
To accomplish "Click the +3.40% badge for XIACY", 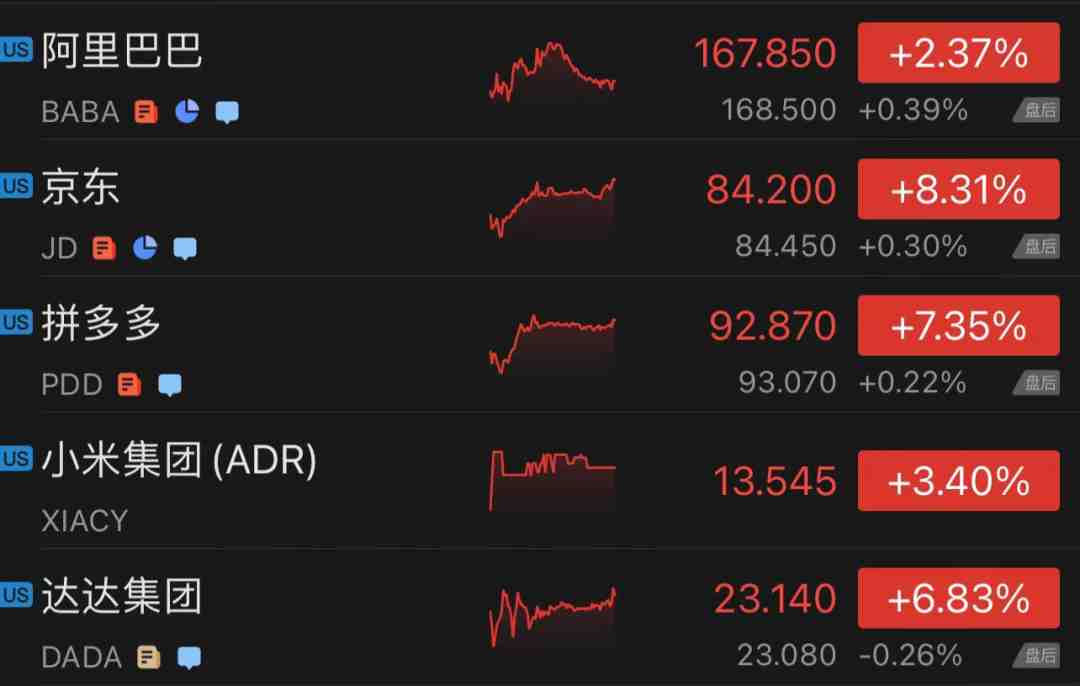I will pyautogui.click(x=958, y=481).
